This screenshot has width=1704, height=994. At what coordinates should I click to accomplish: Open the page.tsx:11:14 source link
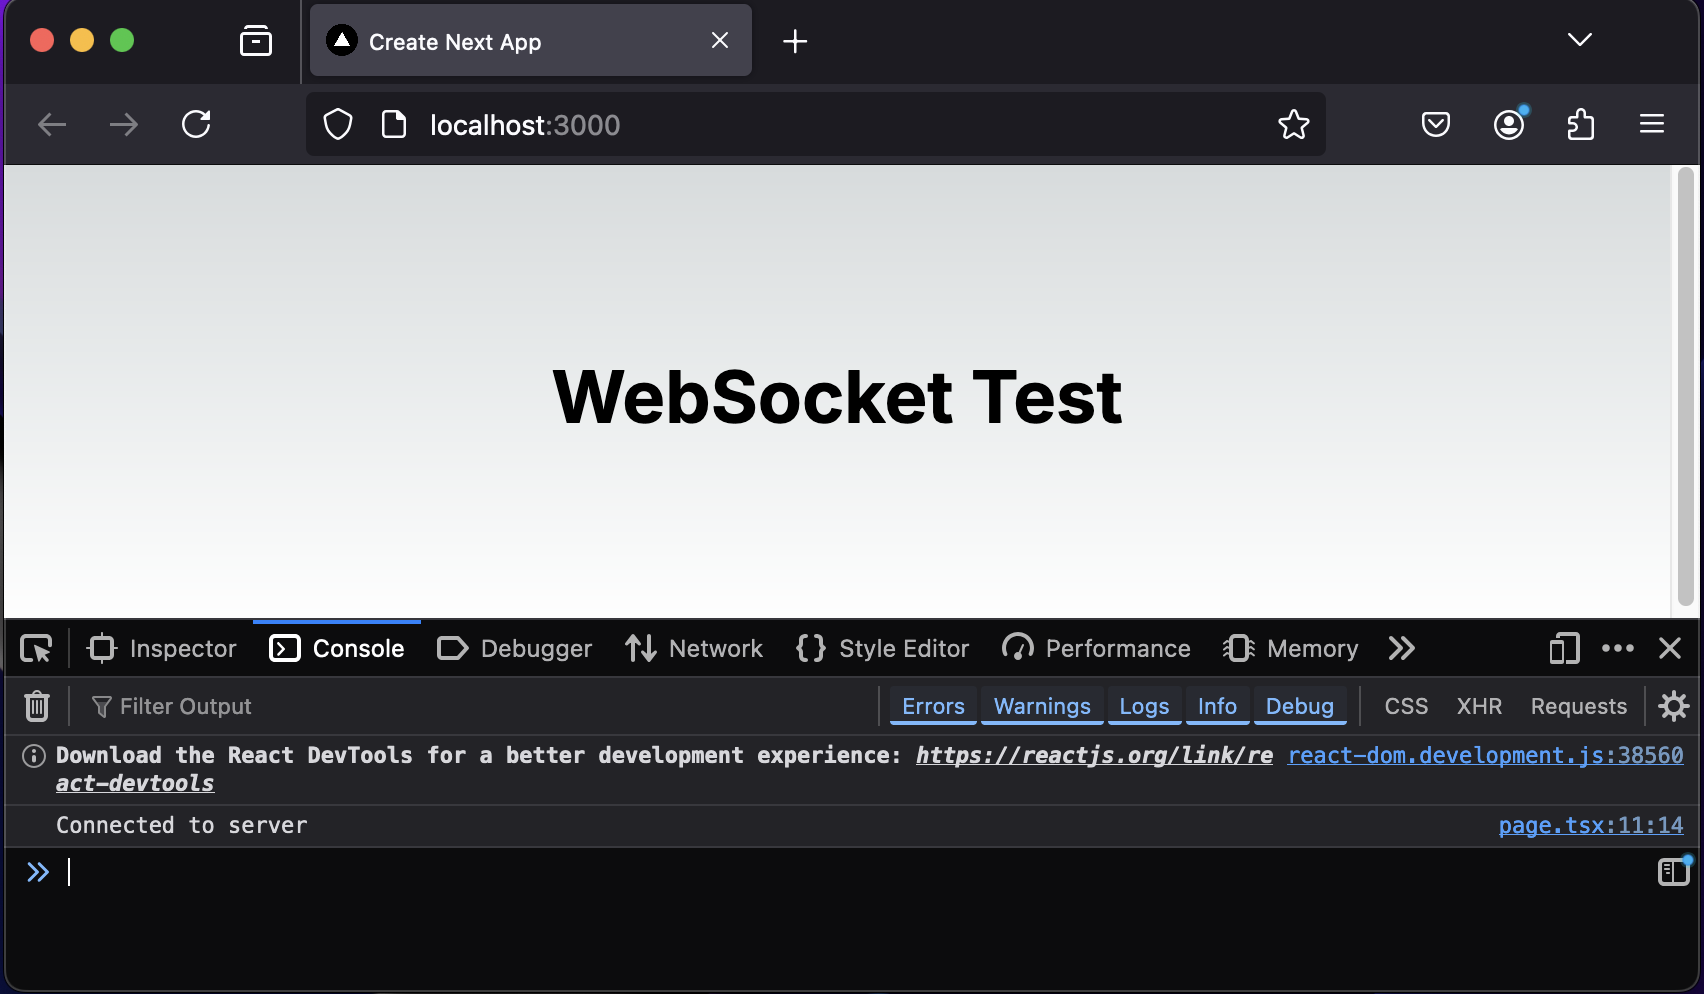1590,825
